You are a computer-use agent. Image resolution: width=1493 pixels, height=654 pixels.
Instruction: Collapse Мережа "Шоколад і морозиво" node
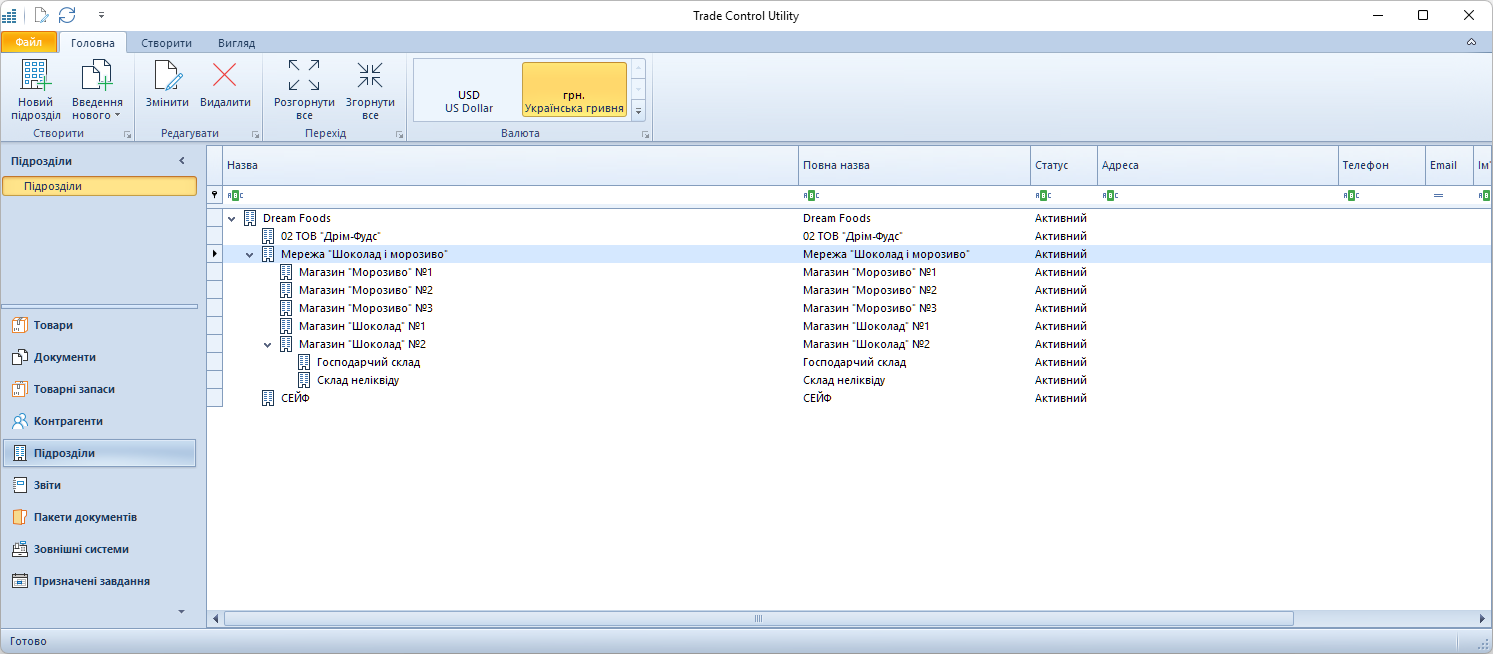250,255
